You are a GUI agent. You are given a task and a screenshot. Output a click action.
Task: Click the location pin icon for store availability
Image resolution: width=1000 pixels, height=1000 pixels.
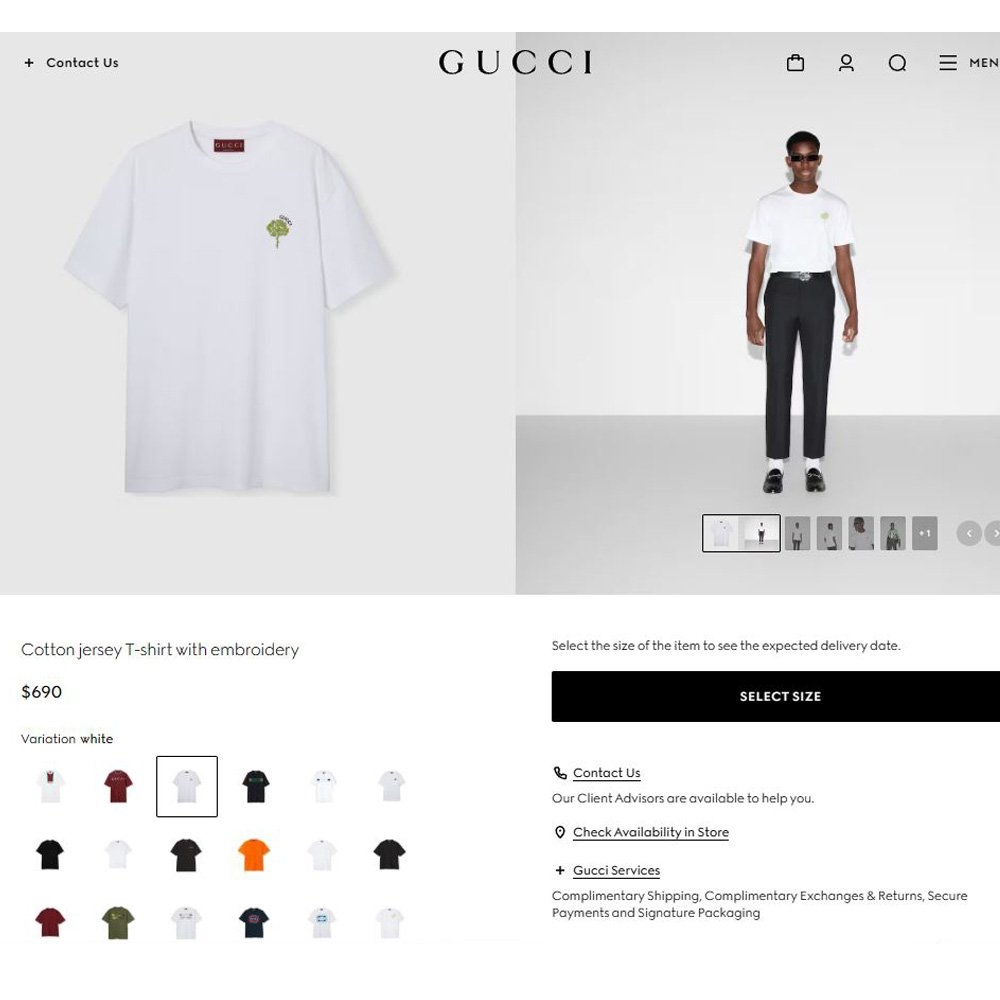(x=559, y=832)
